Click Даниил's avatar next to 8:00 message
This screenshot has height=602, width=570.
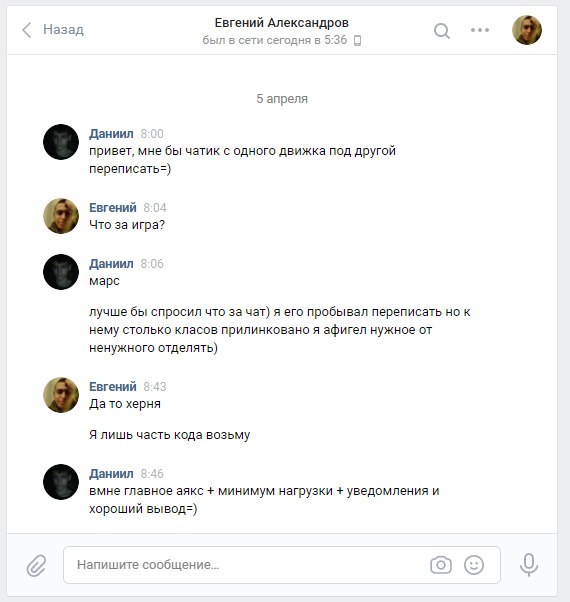pos(61,142)
